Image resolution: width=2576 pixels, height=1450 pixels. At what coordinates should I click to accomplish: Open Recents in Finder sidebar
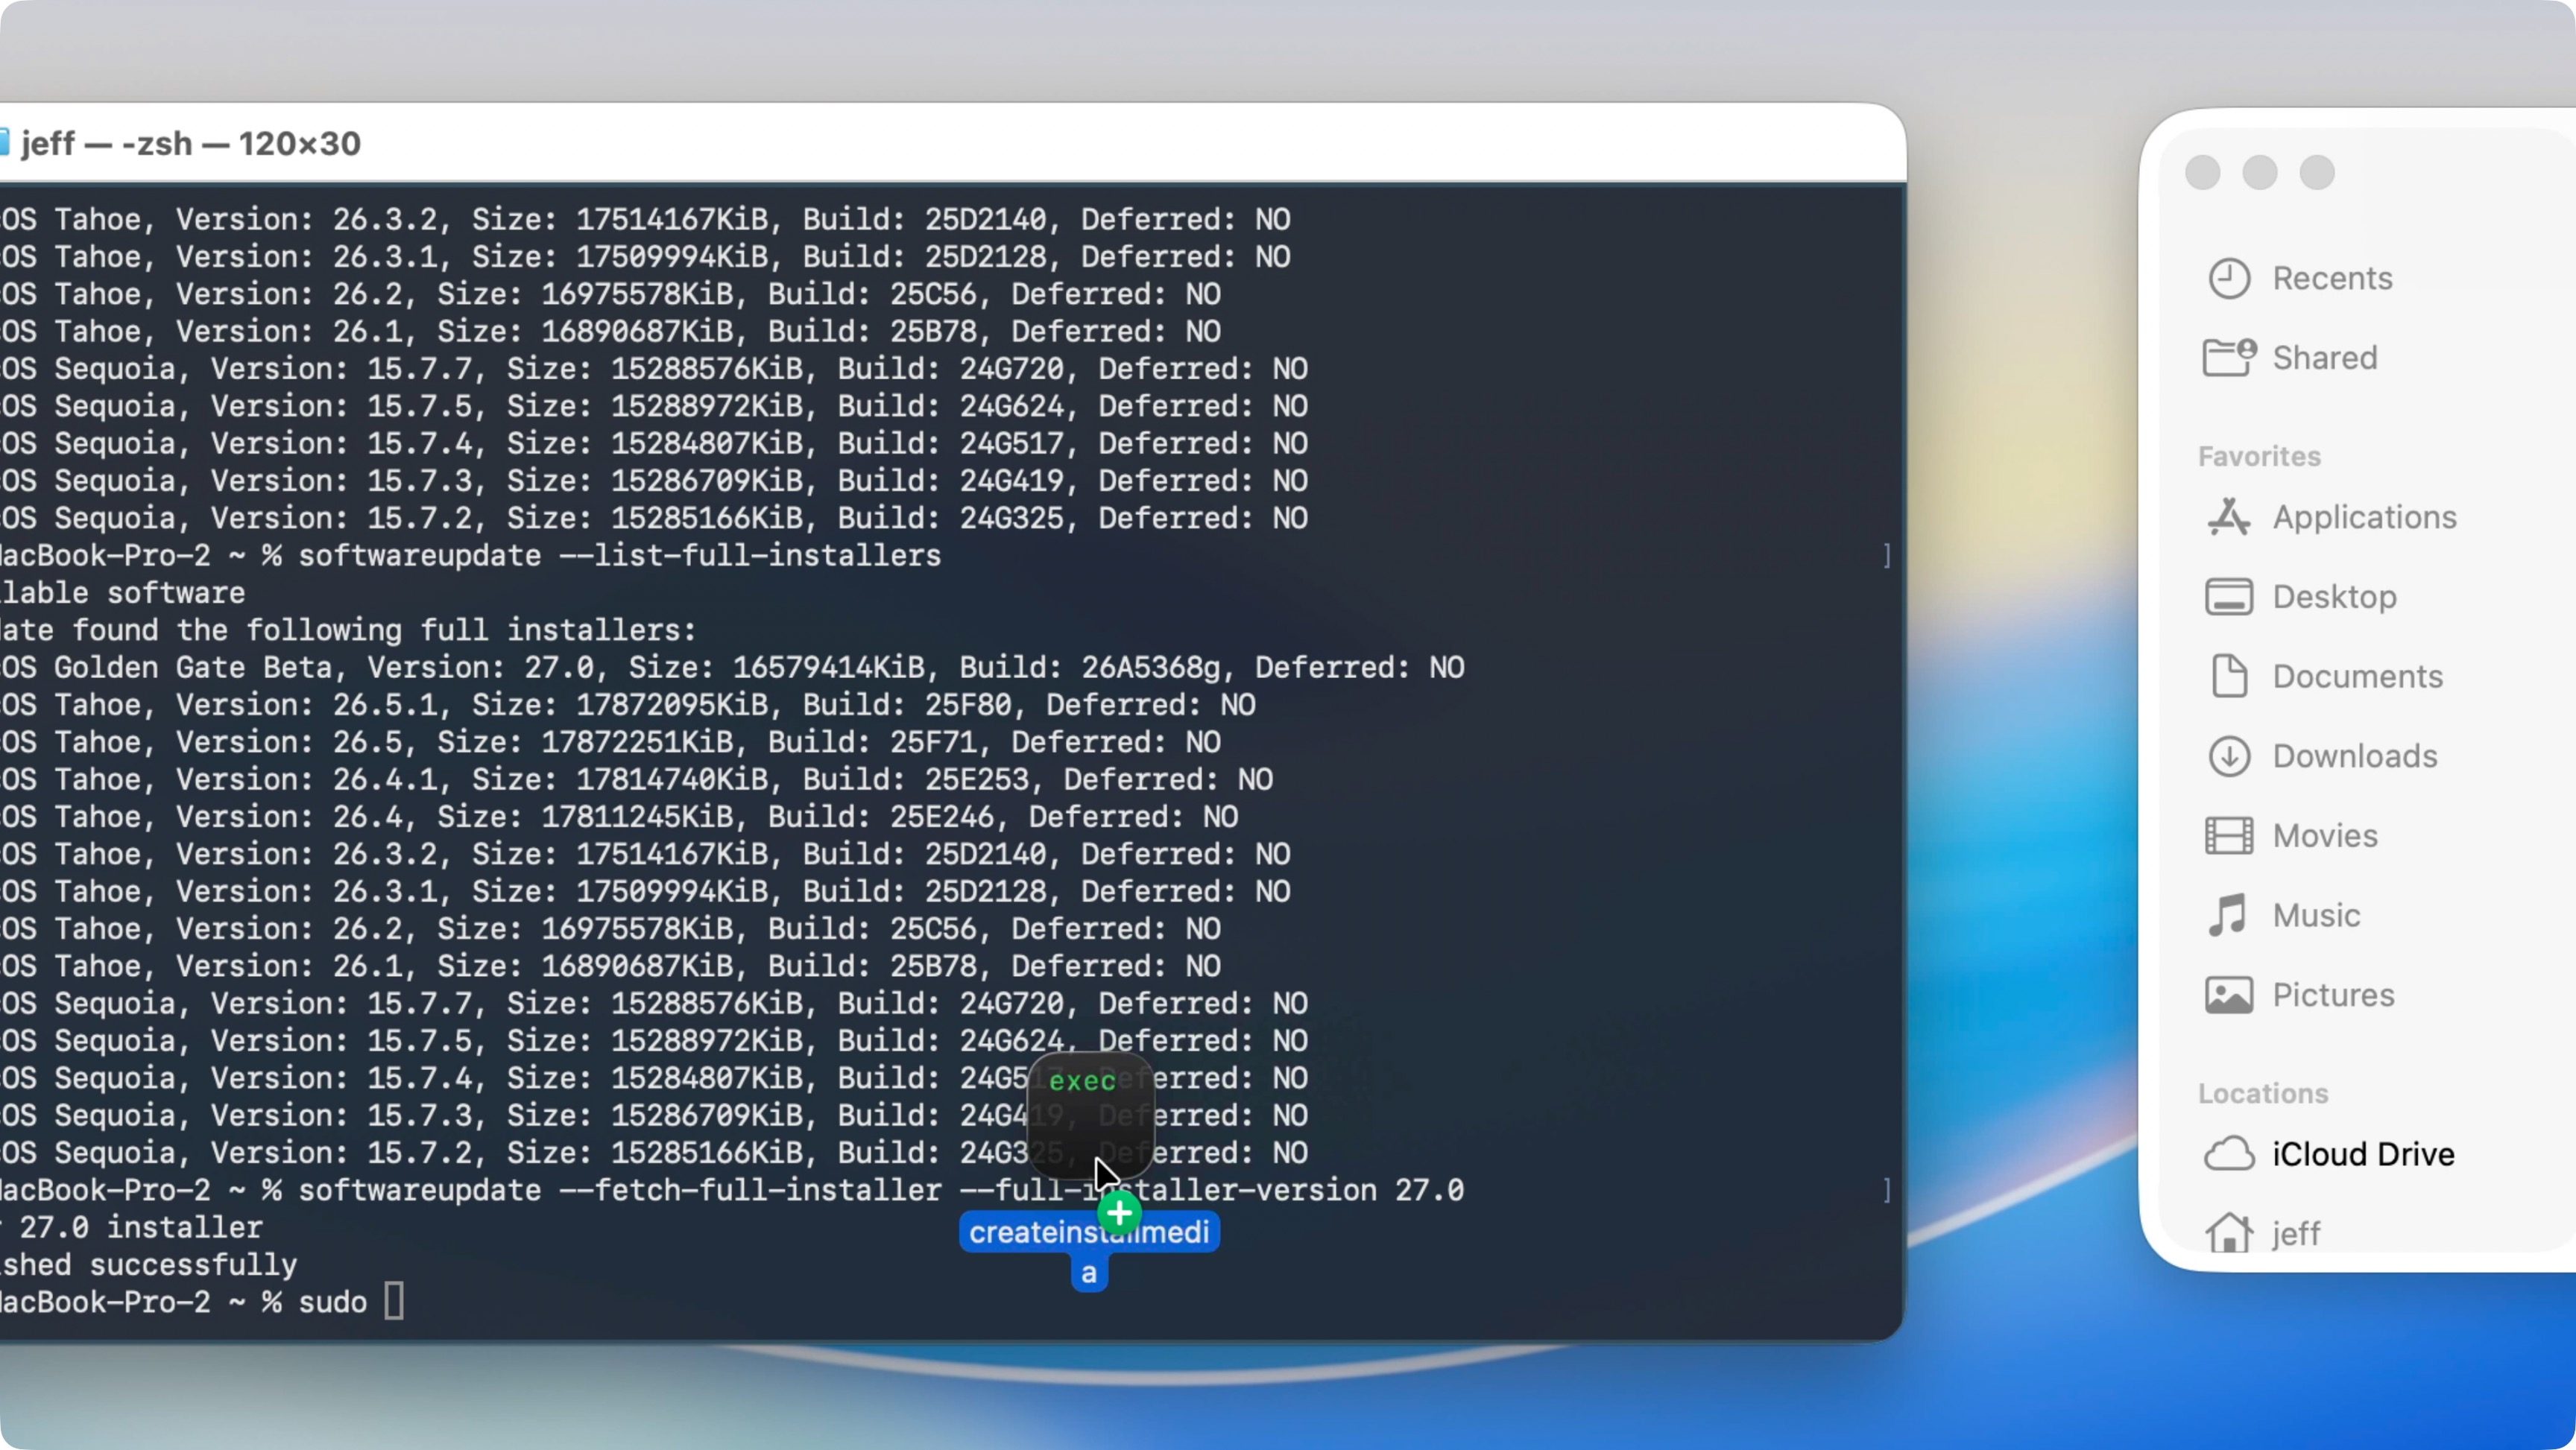click(2331, 278)
